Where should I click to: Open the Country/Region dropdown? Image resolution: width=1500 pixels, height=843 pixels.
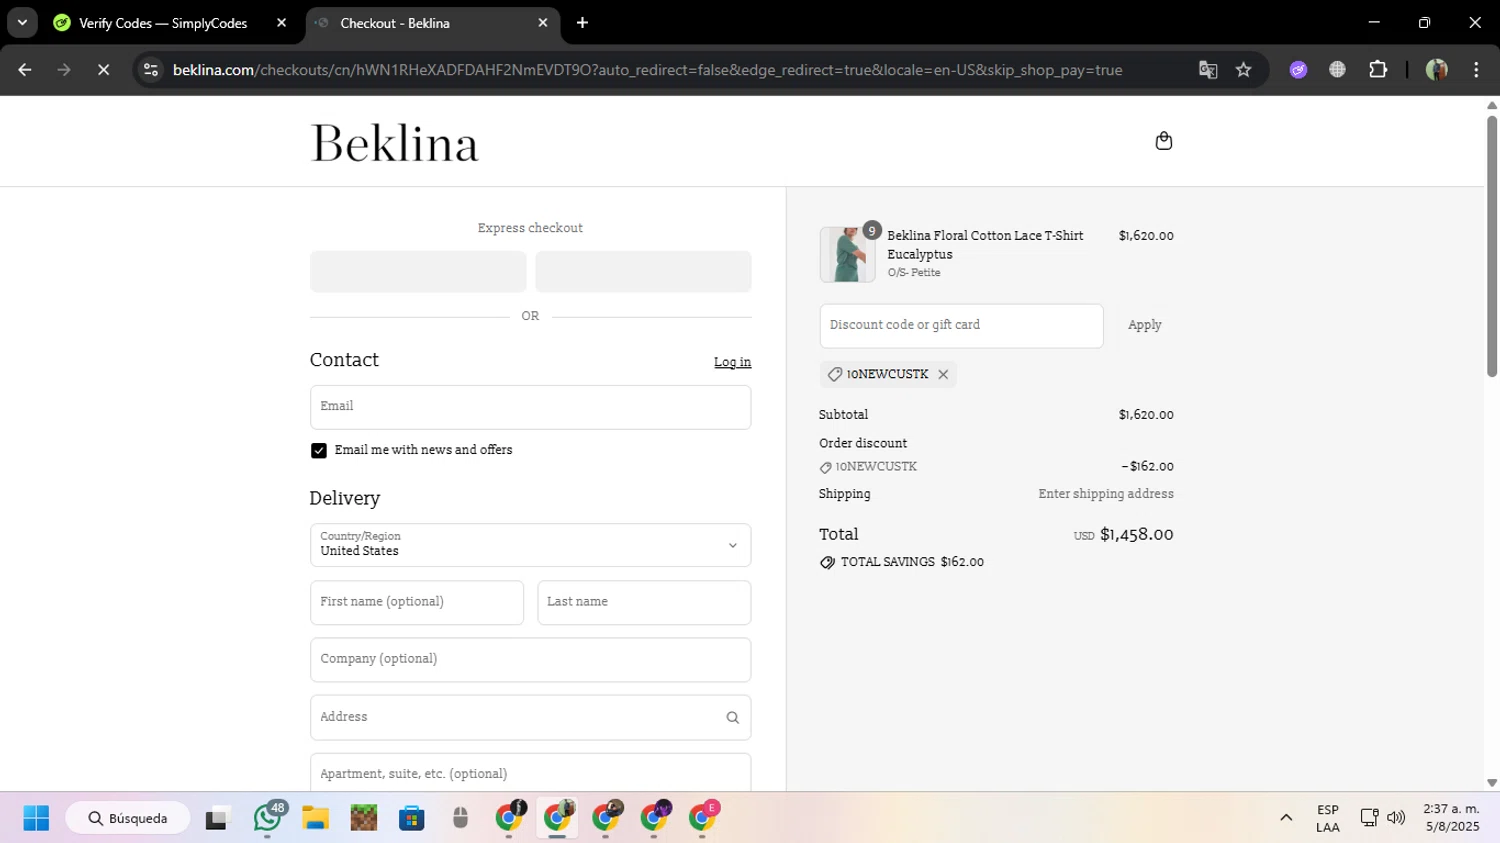click(530, 545)
